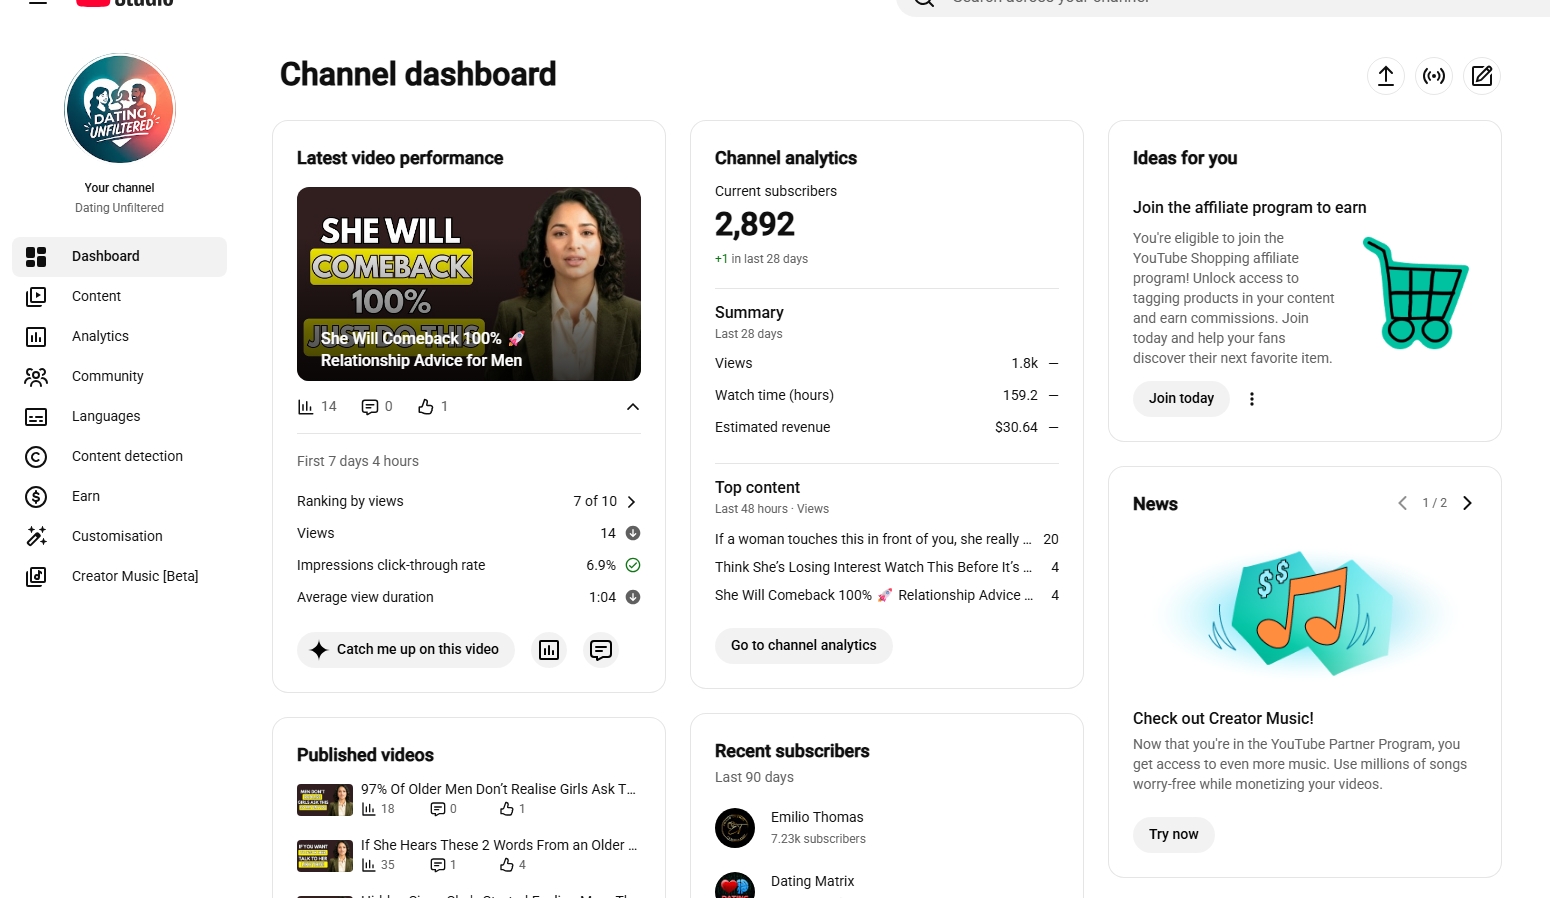Open Creator Music [Beta] in the sidebar

[x=120, y=577]
